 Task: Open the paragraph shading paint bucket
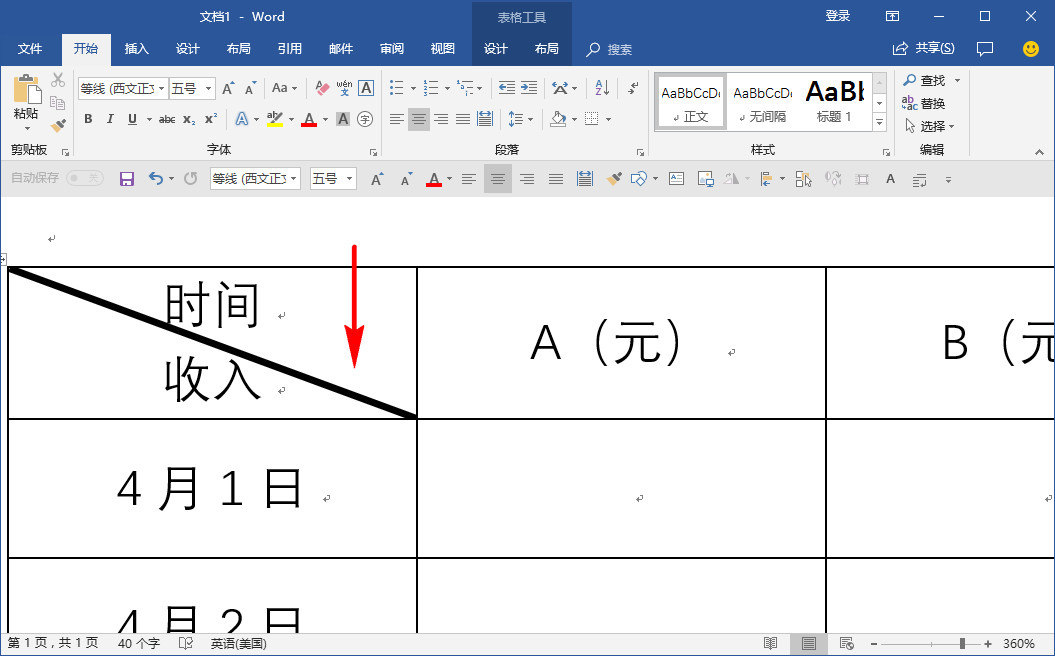coord(558,119)
